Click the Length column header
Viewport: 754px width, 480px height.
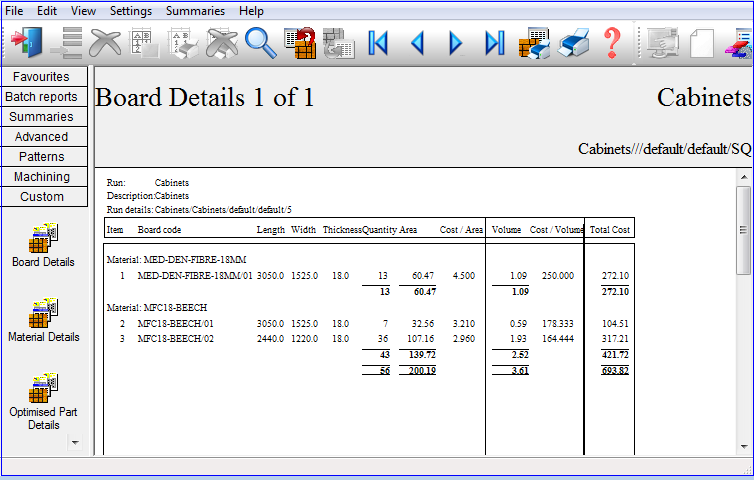[270, 229]
